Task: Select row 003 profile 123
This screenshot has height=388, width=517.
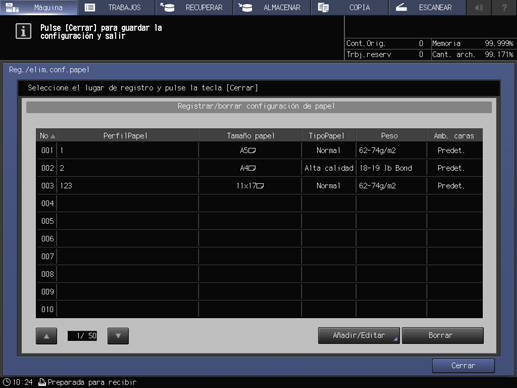Action: coord(259,186)
